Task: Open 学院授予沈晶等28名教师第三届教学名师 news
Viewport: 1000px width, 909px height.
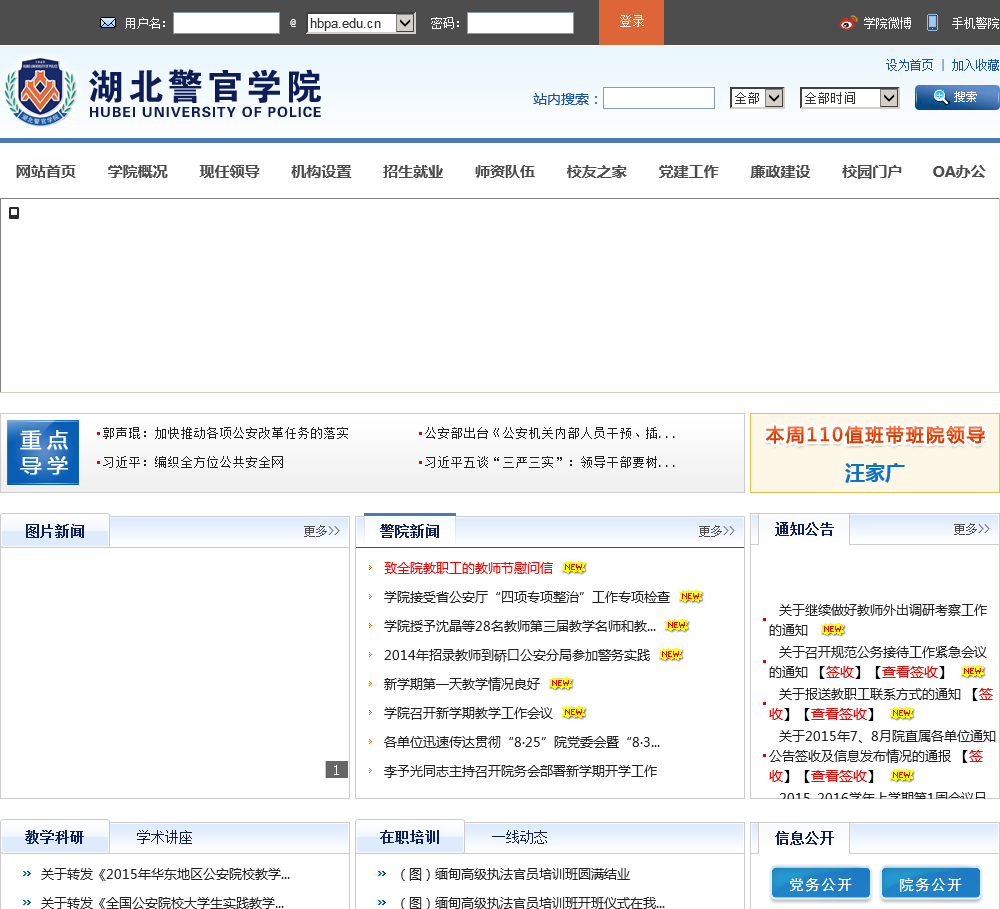Action: click(x=520, y=626)
